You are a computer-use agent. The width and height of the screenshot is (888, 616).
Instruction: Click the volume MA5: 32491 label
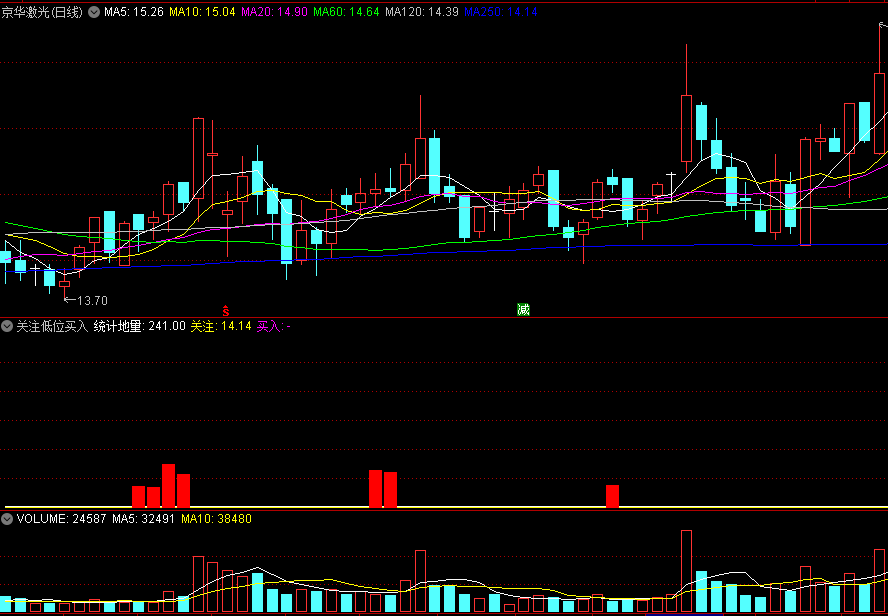point(144,519)
